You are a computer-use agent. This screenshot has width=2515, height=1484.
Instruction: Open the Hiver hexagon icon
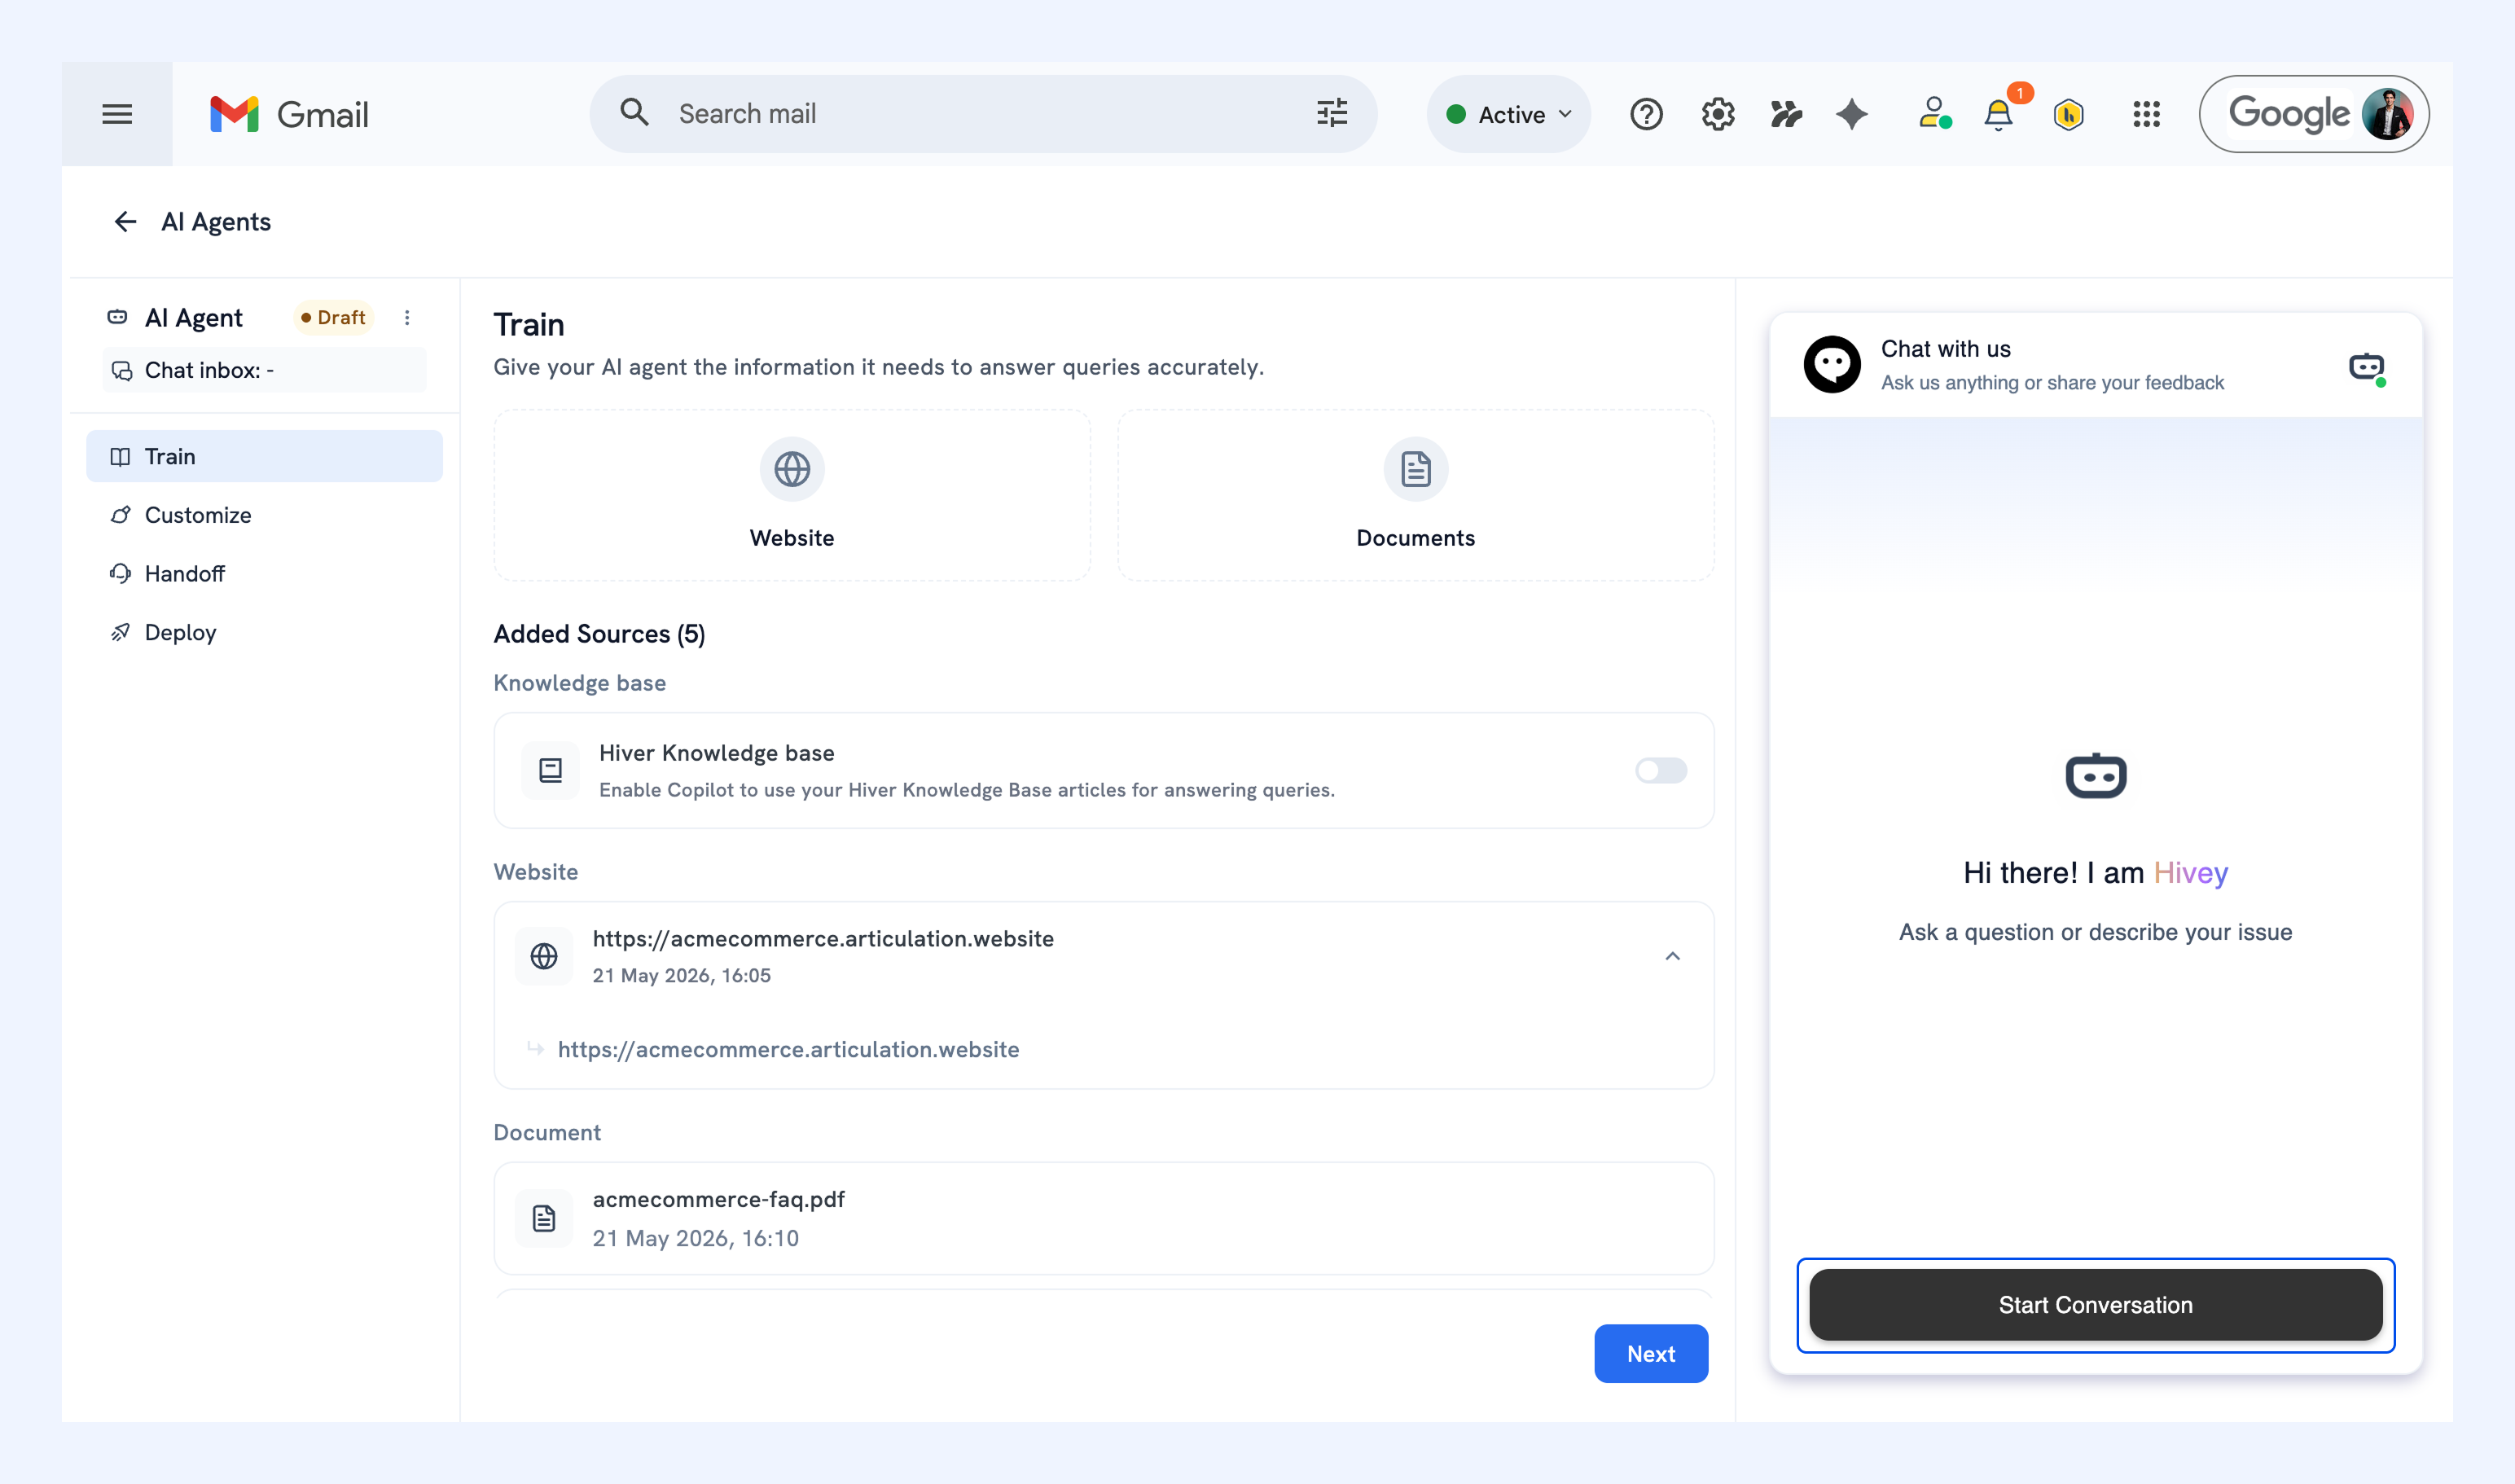tap(2068, 114)
